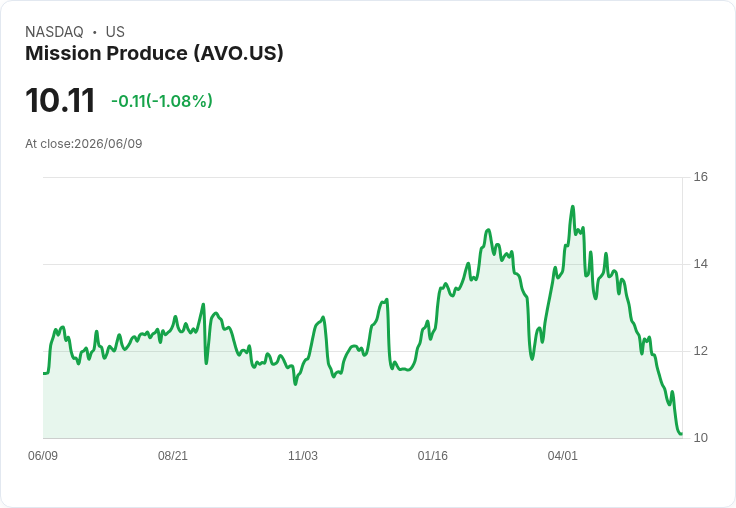Click the 06/09 x-axis date label
Screen dimensions: 736x508
43,455
